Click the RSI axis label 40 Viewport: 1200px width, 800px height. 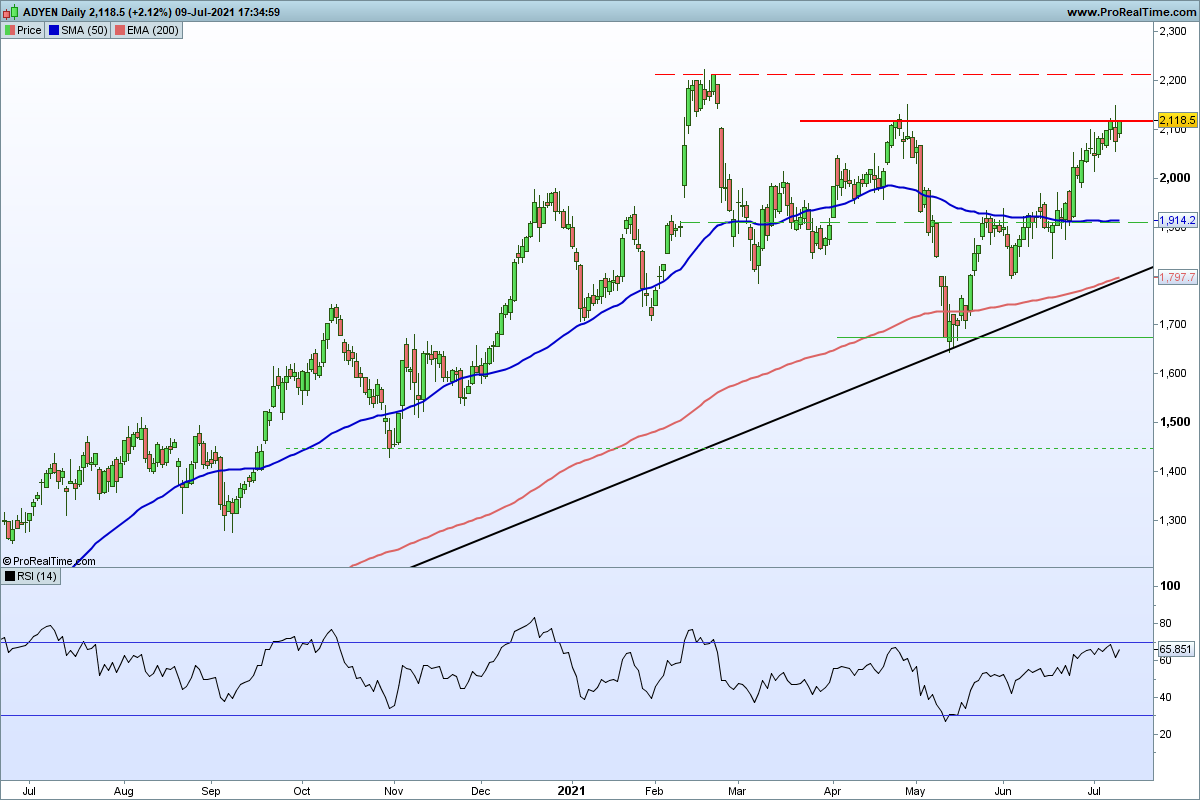click(1164, 697)
